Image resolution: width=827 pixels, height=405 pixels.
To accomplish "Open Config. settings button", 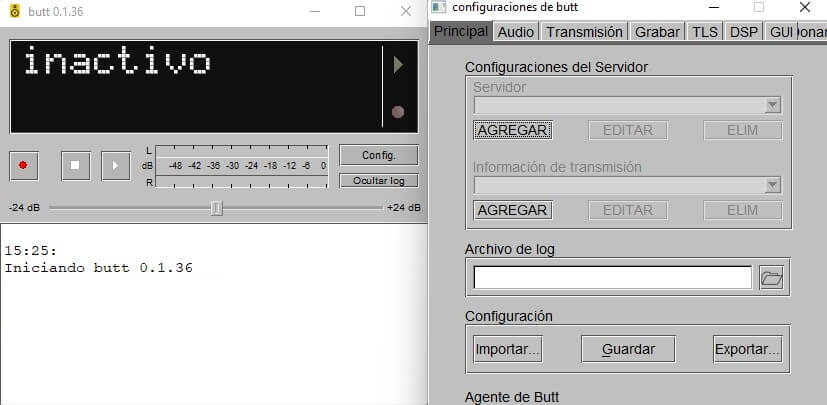I will 379,155.
